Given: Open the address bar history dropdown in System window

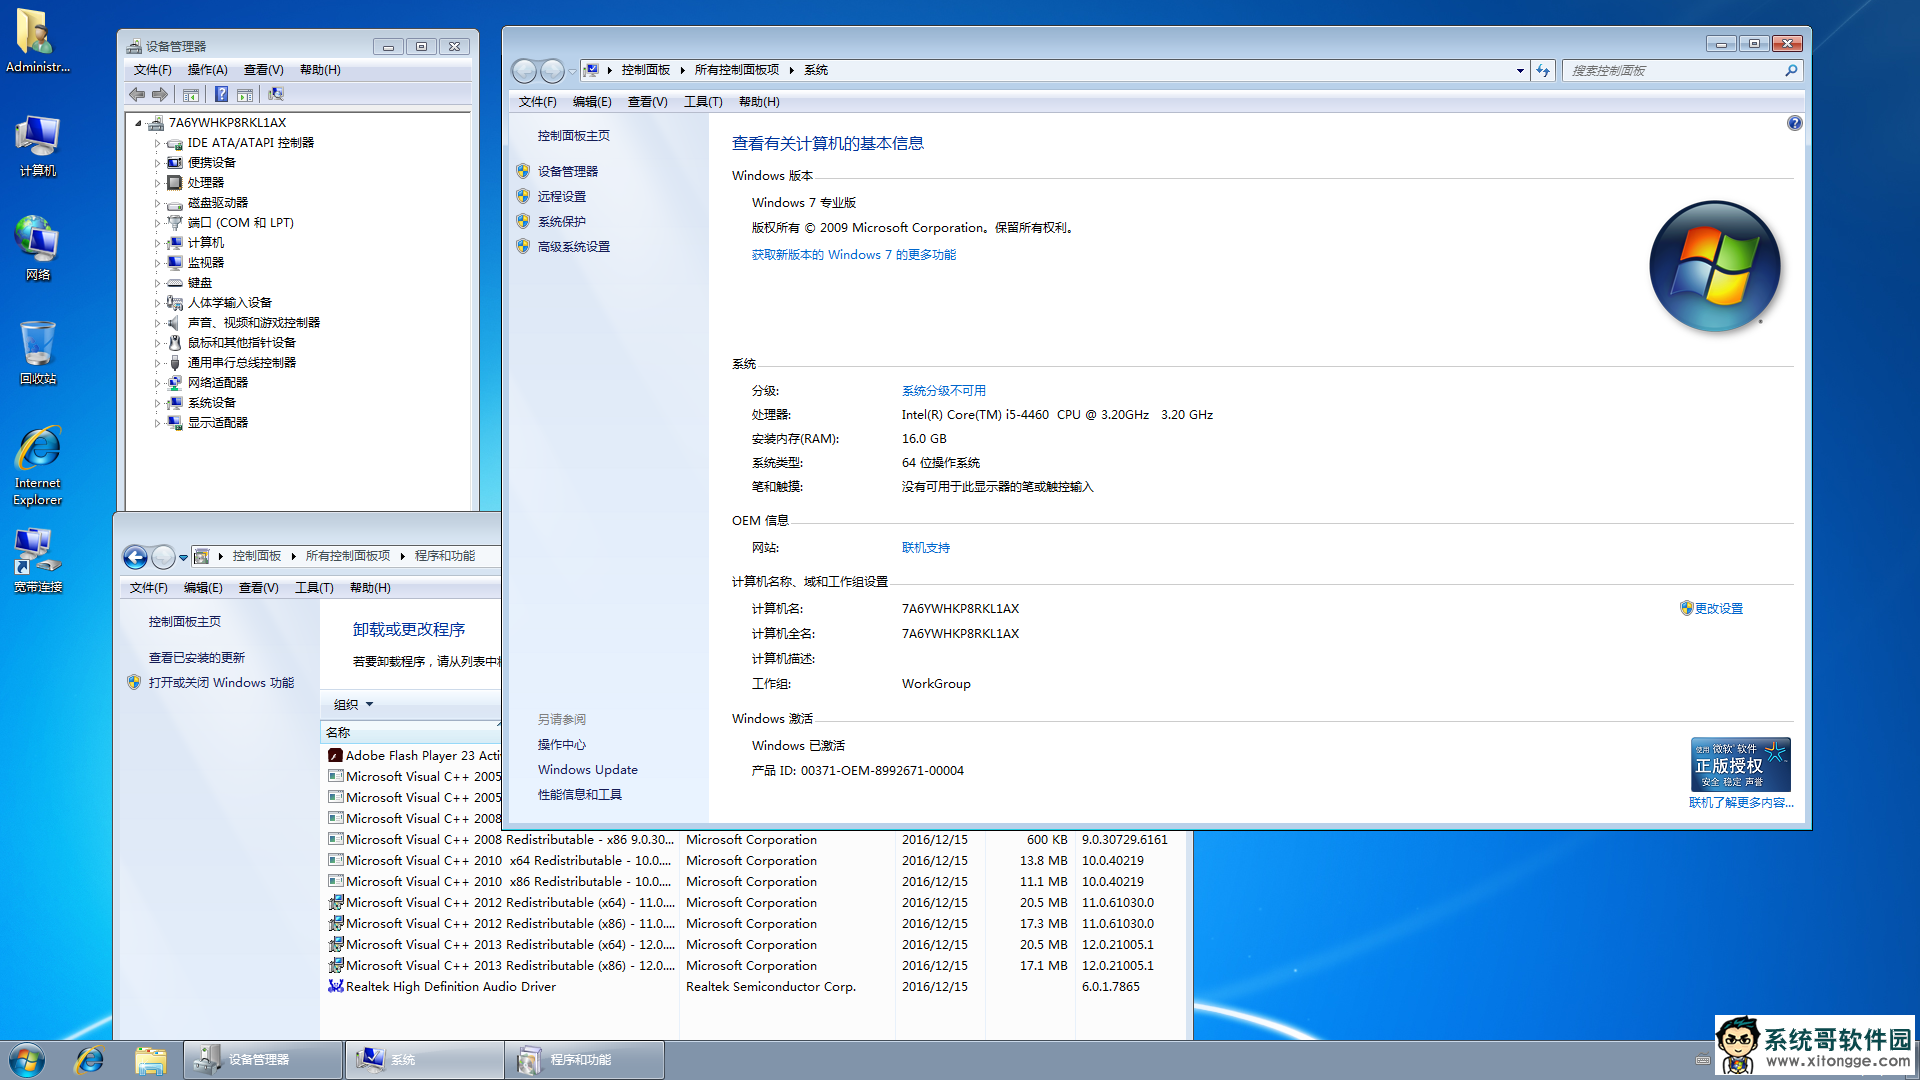Looking at the screenshot, I should pos(1520,71).
